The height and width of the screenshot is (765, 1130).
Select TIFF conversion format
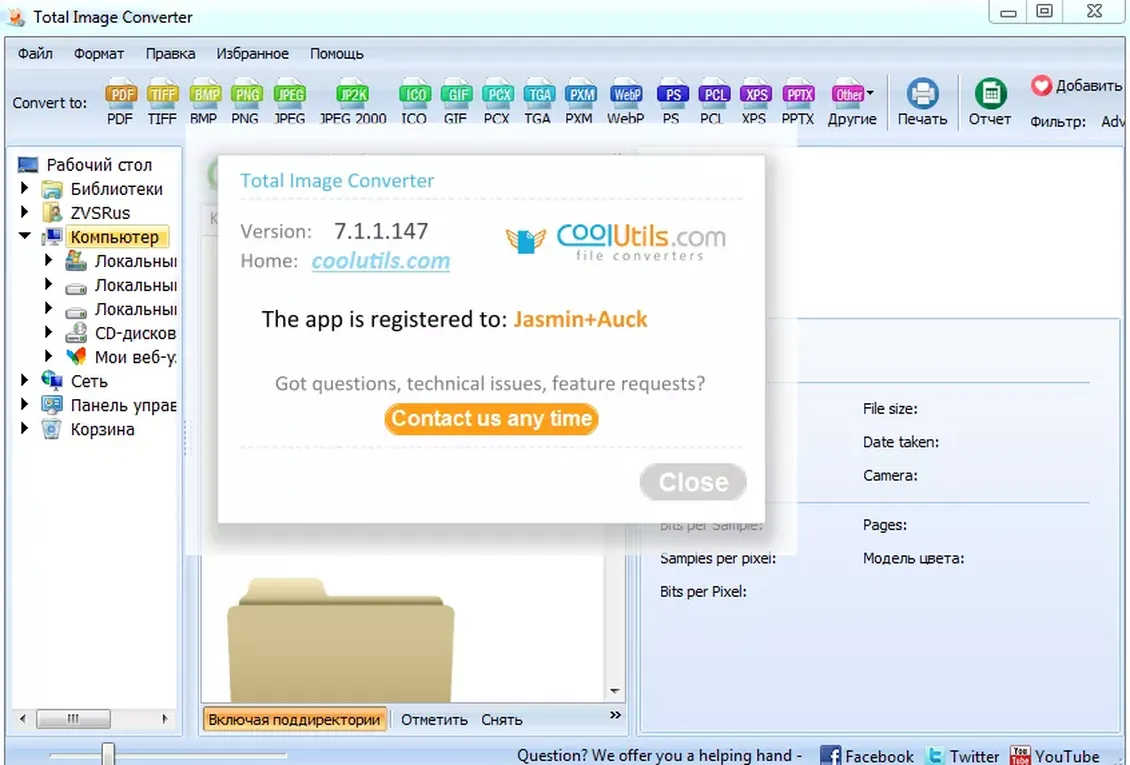(x=162, y=102)
